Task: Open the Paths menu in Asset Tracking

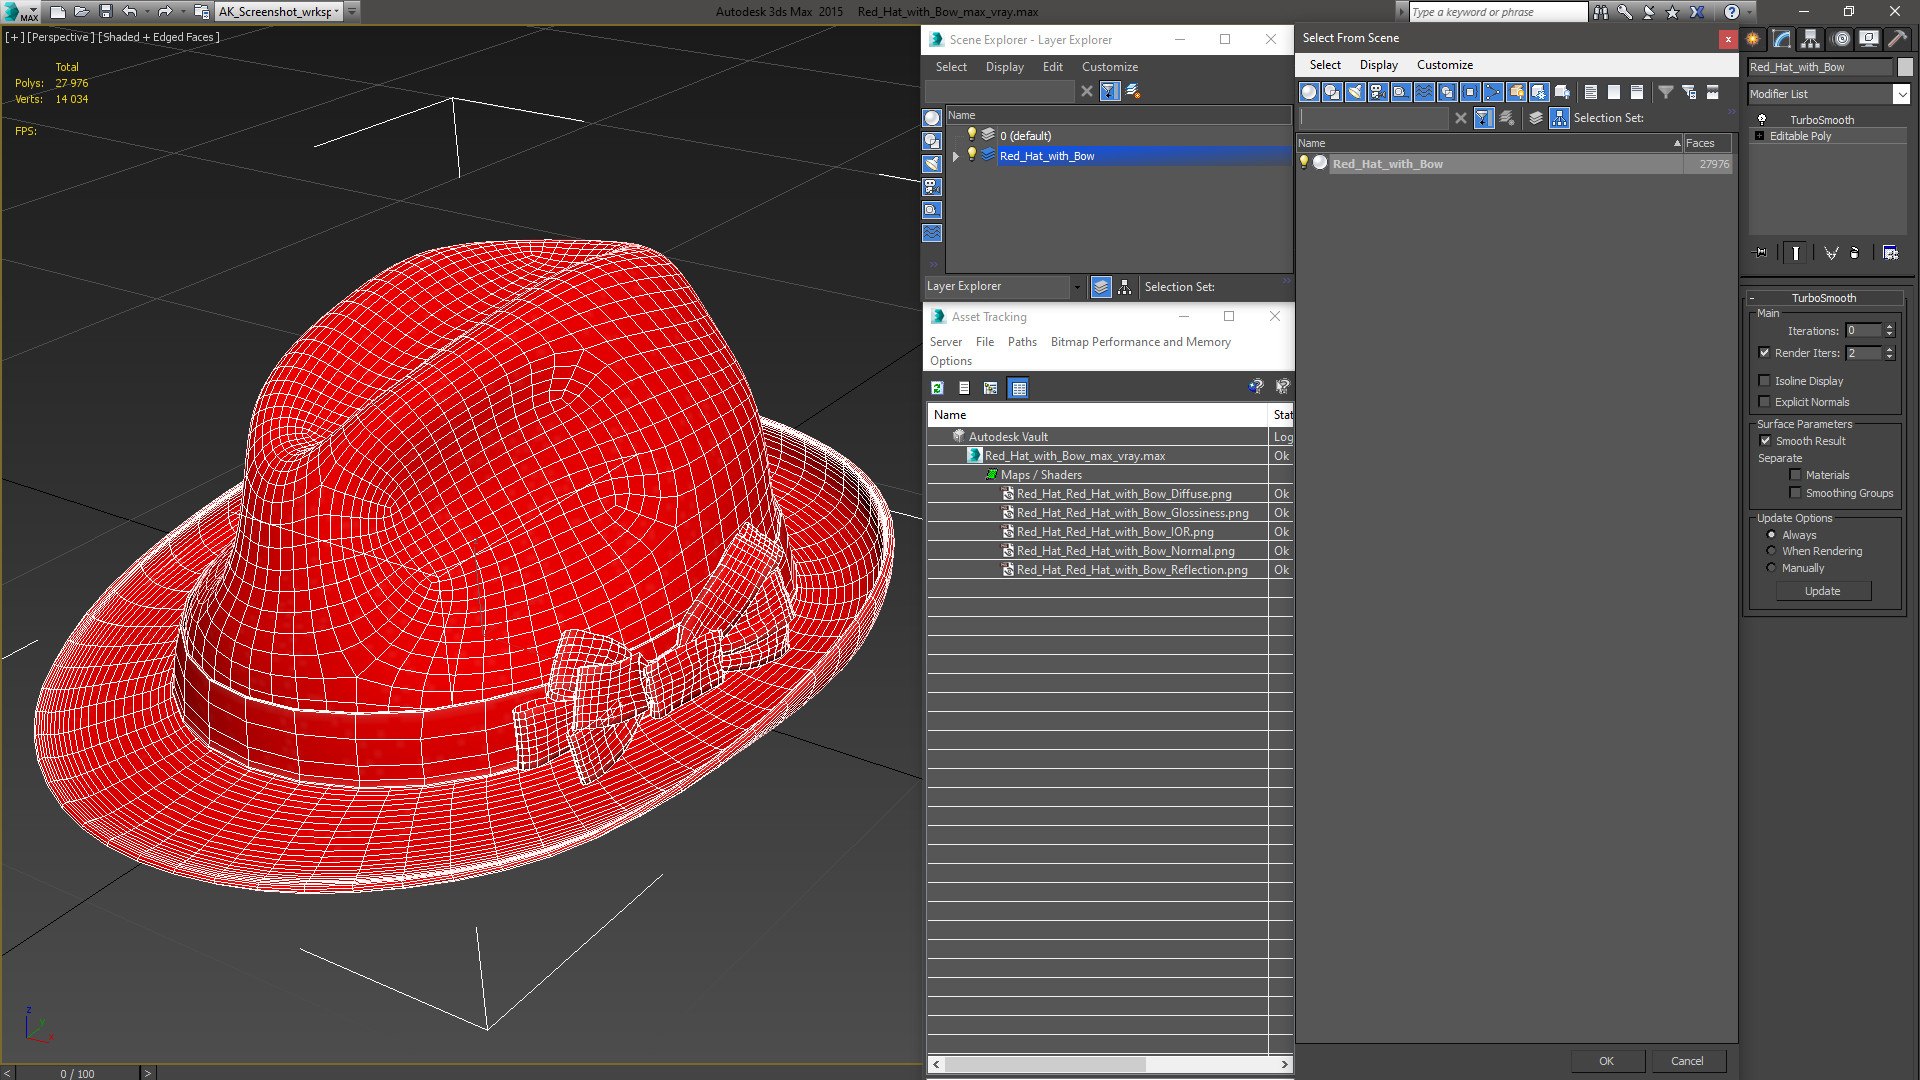Action: (1022, 342)
